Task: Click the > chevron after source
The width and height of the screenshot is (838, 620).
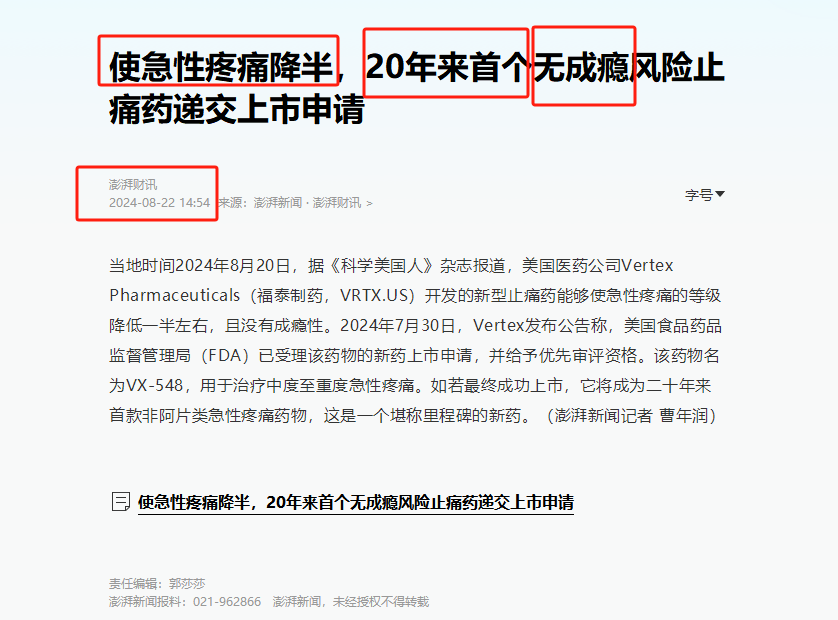Action: 369,204
